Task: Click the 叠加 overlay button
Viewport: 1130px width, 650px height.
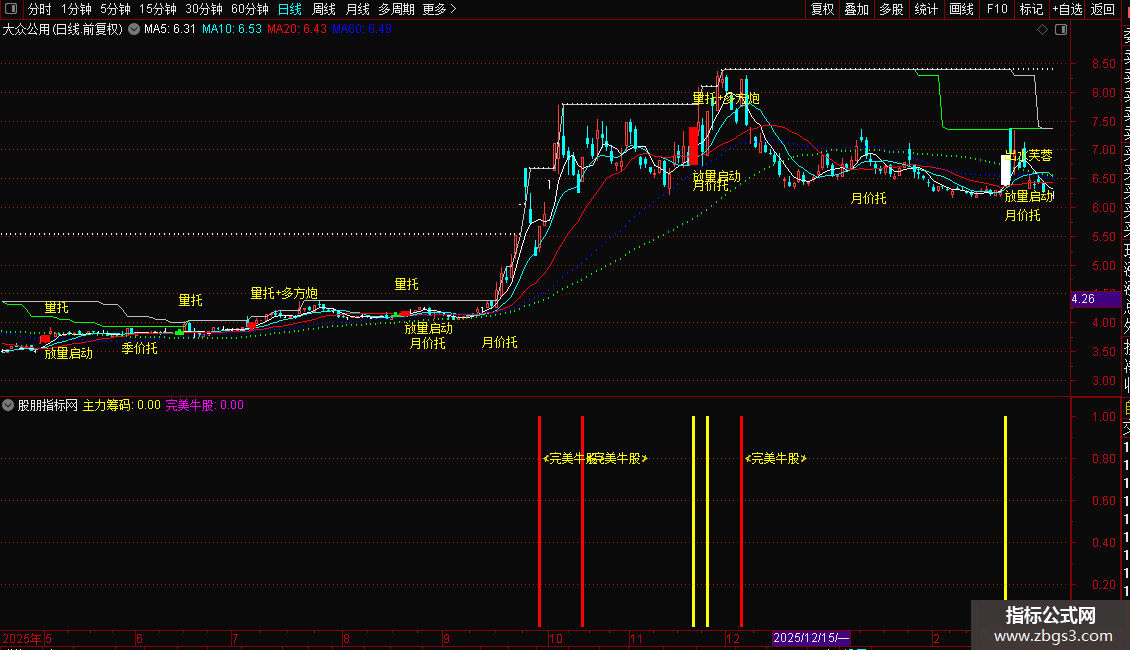Action: 857,9
